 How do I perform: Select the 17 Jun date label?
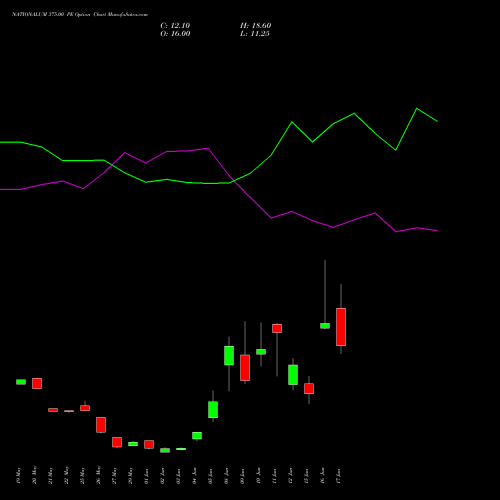click(x=338, y=476)
